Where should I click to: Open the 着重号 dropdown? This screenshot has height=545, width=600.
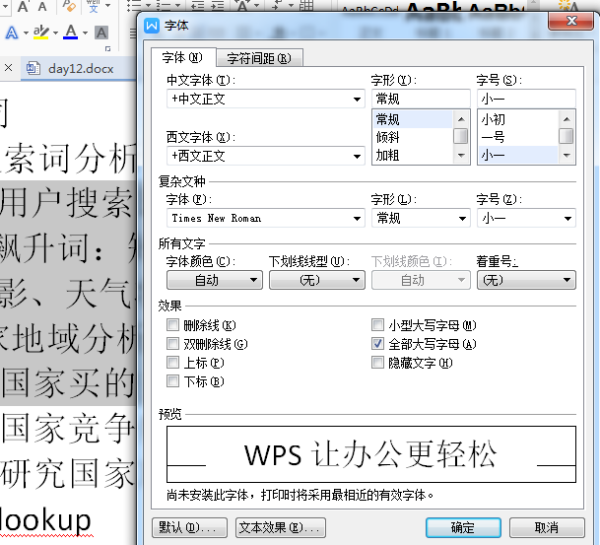pos(526,280)
